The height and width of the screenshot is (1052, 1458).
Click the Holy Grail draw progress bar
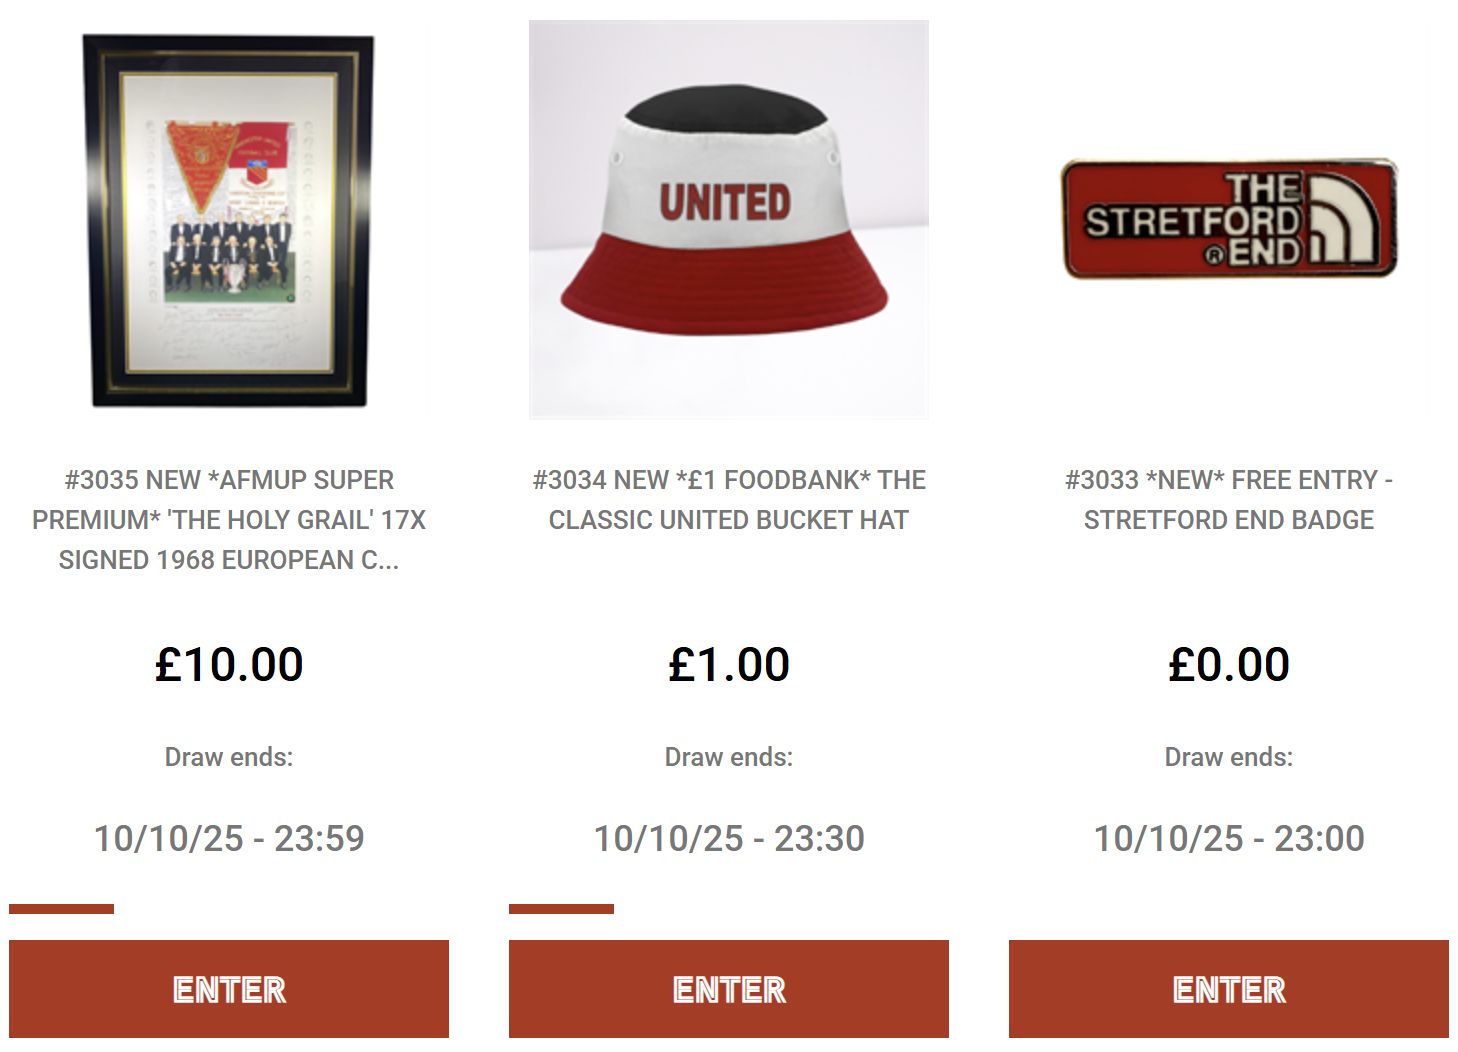pos(61,909)
